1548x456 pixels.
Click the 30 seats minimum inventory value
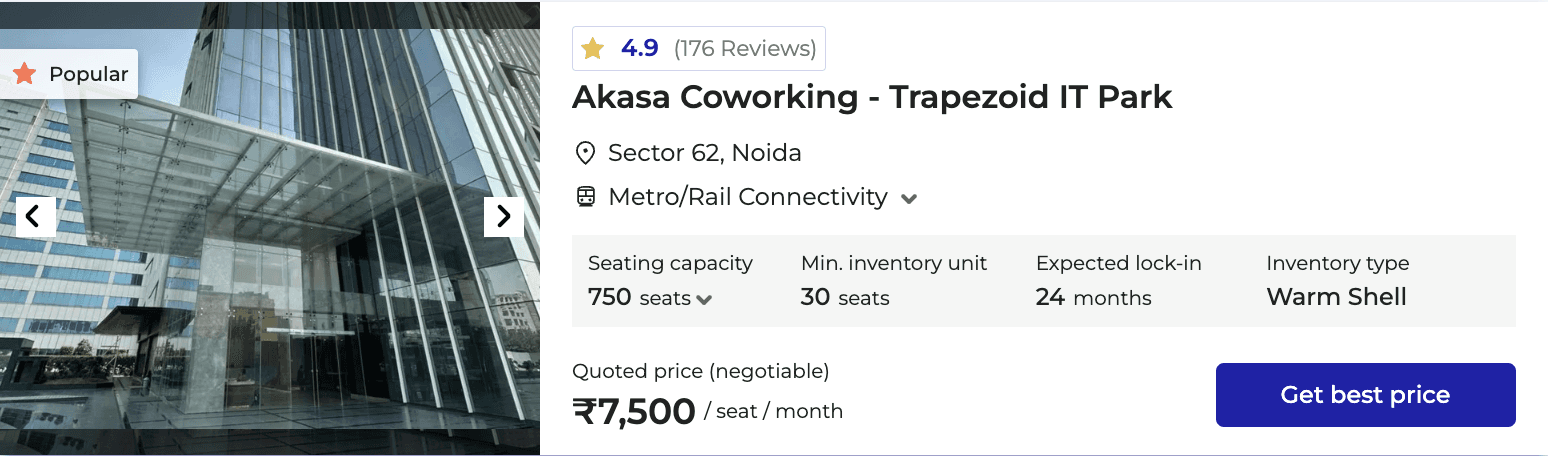point(845,297)
